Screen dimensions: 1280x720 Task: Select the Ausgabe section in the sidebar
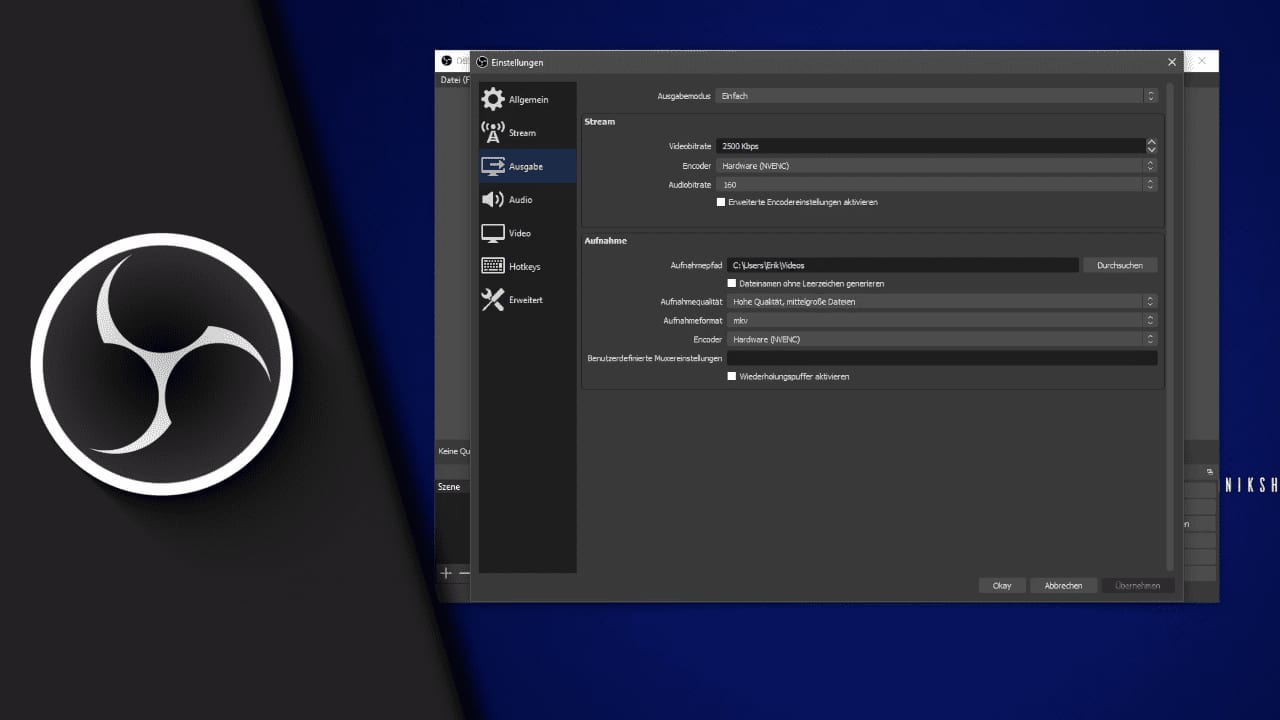527,166
